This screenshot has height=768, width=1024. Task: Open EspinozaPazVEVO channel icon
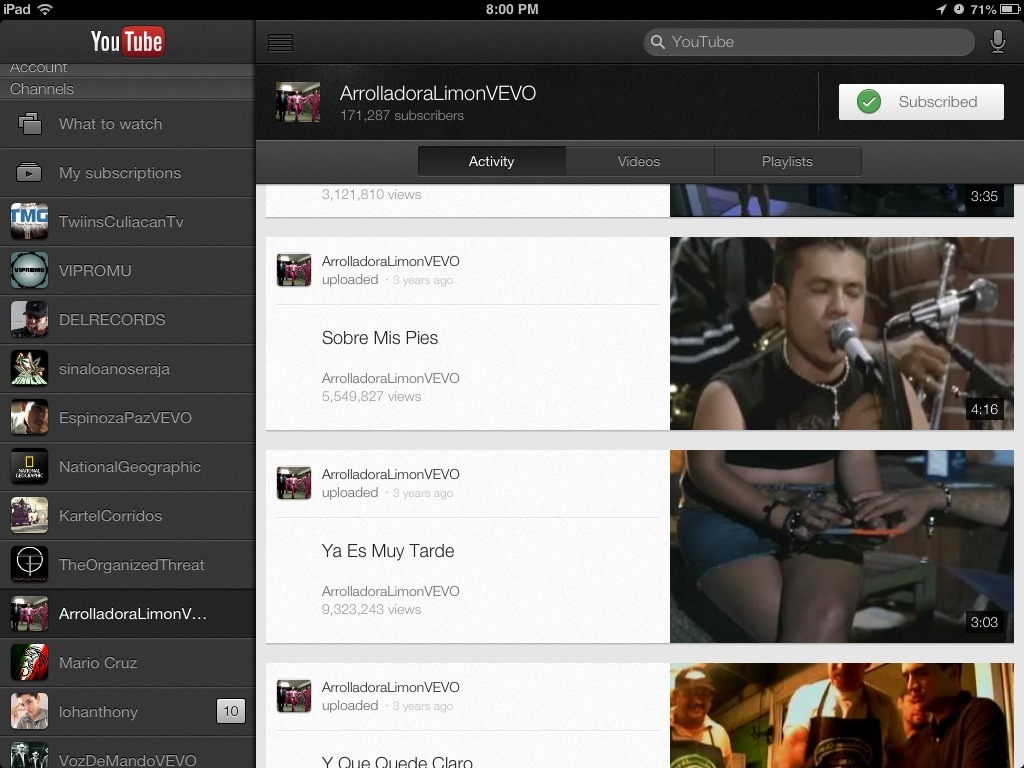pos(29,417)
